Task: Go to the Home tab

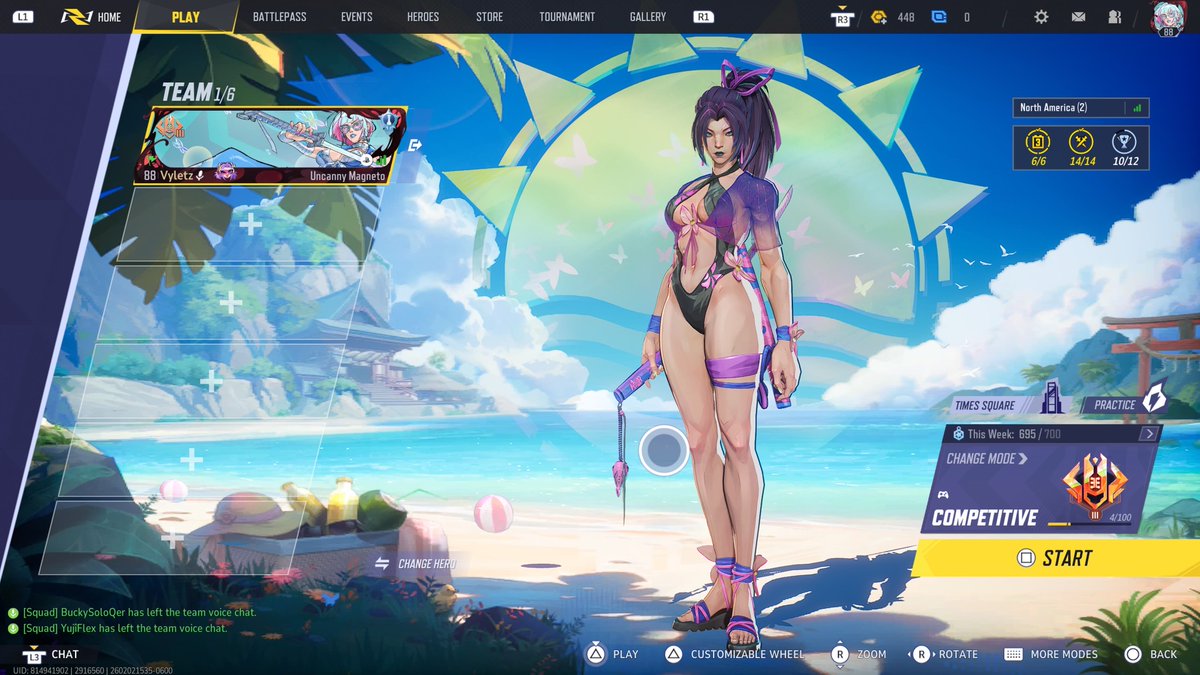Action: [90, 17]
